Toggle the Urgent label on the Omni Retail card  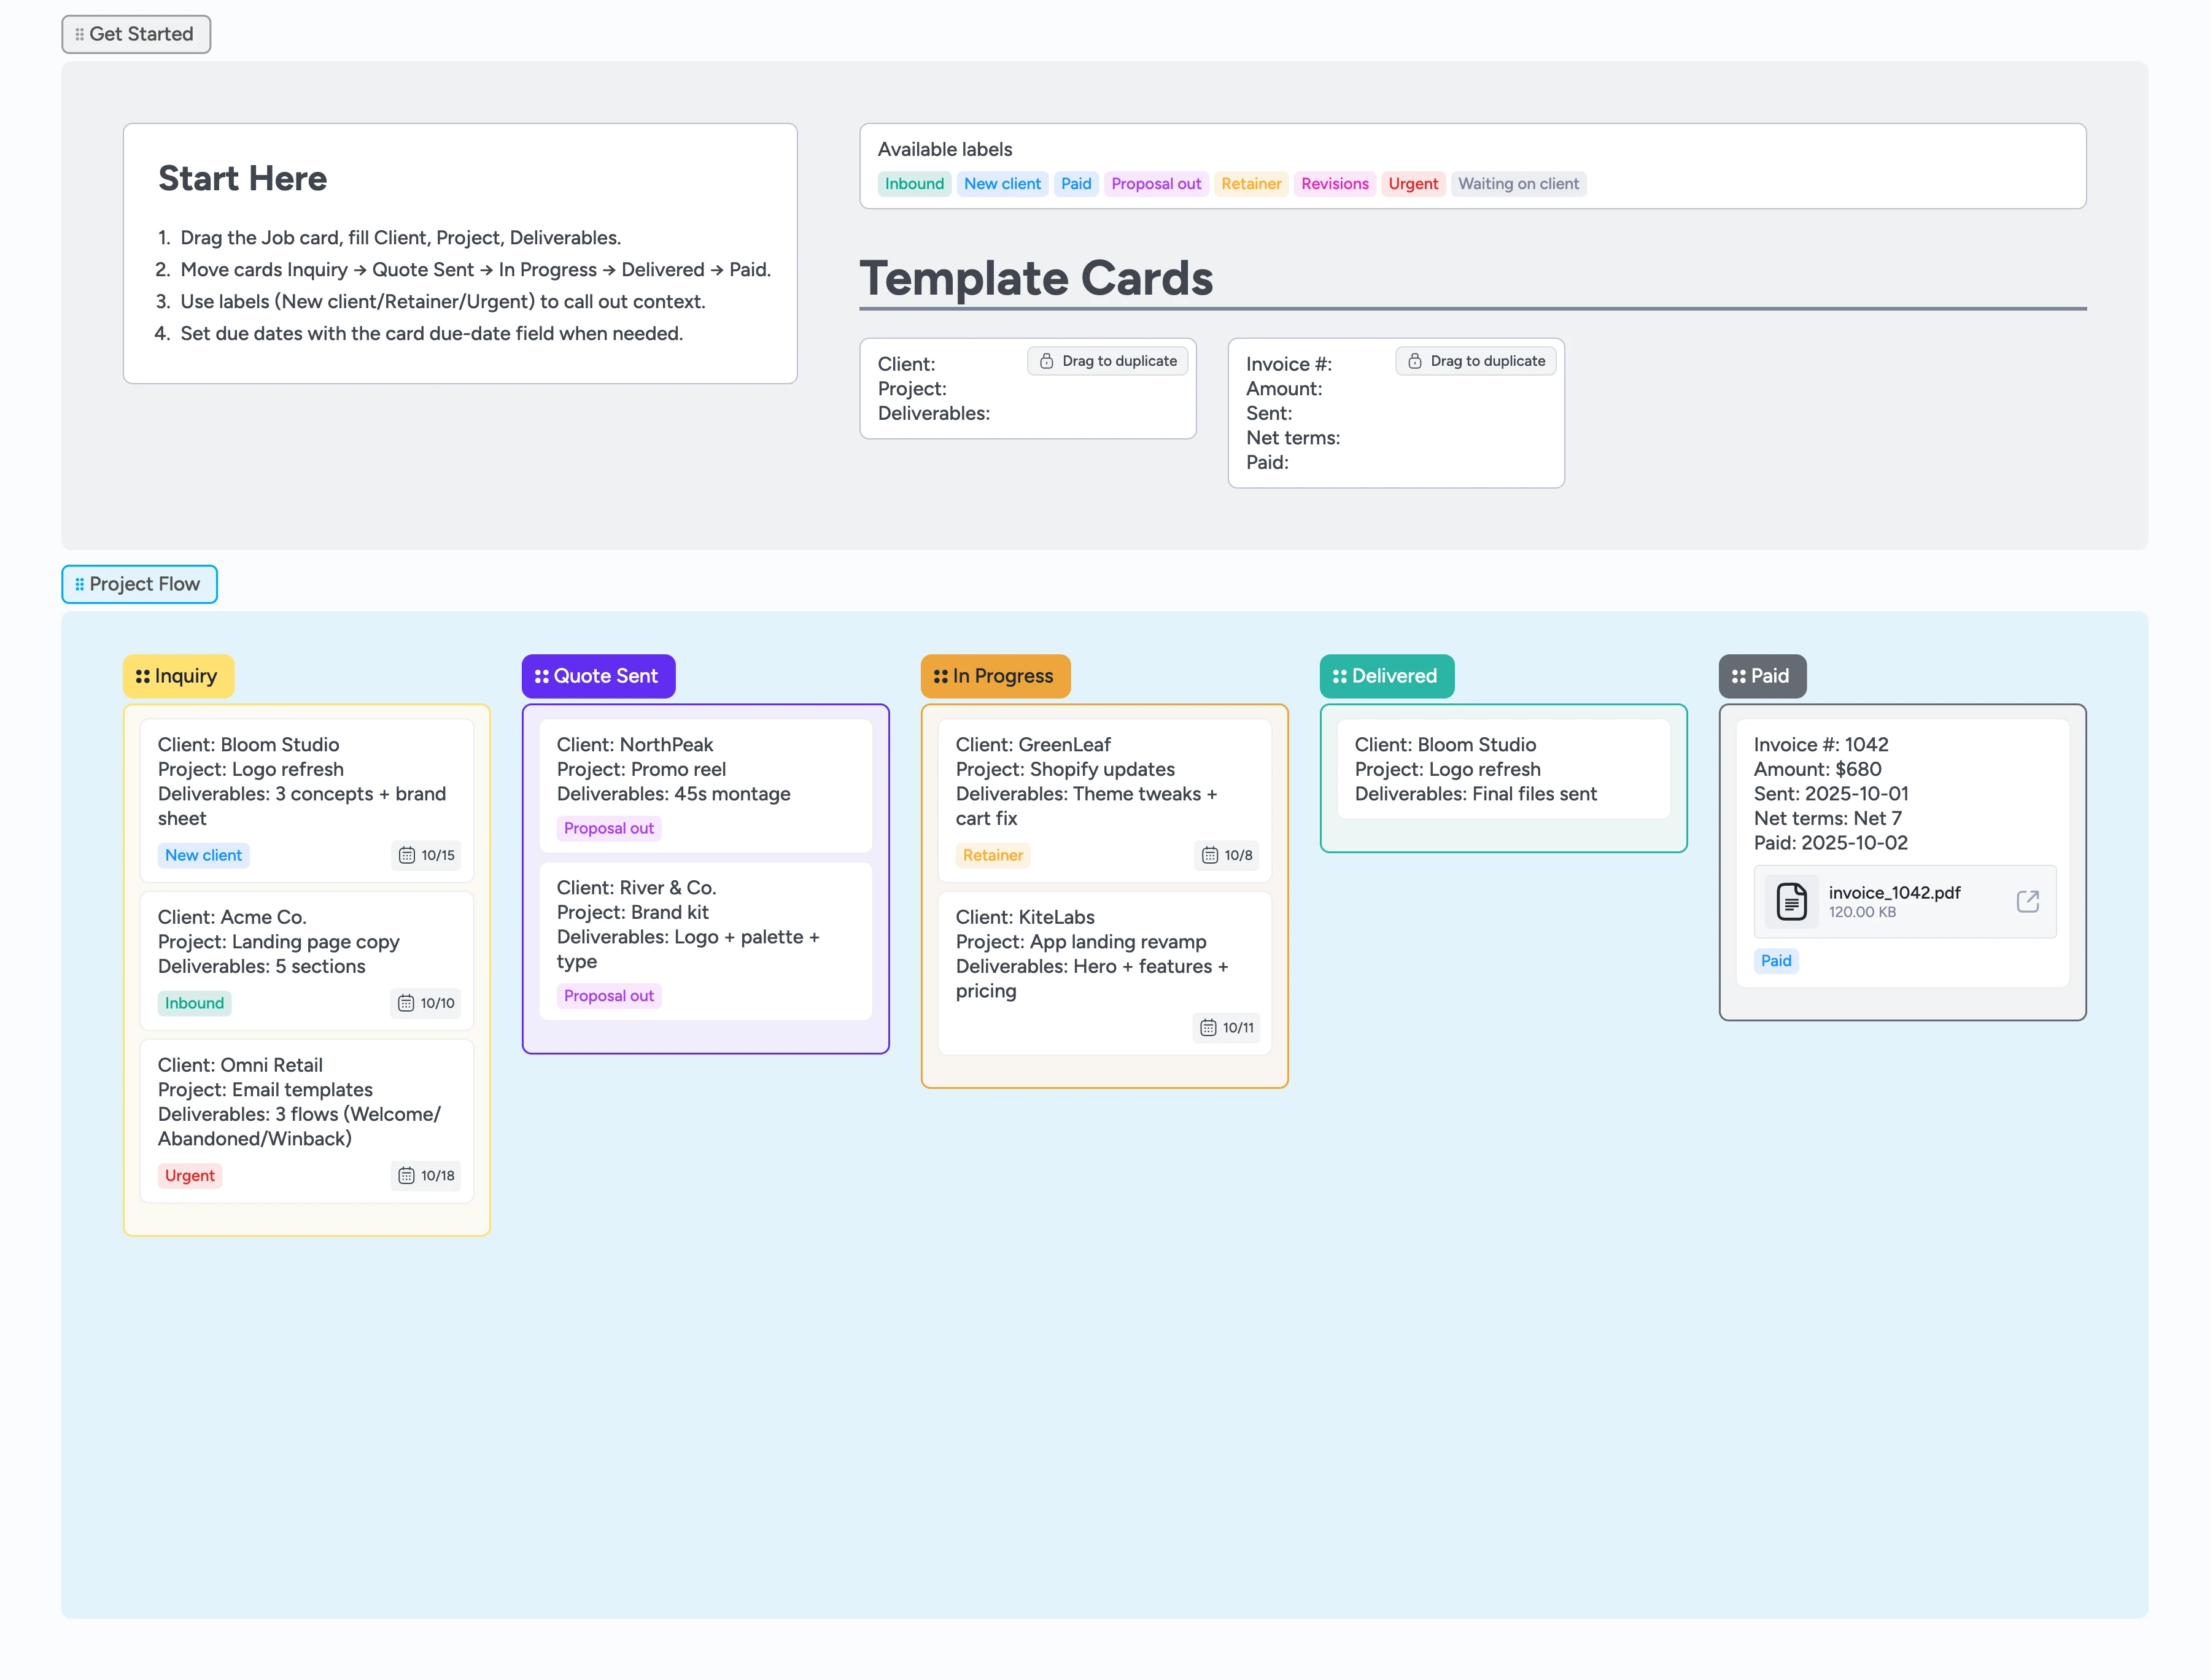(189, 1175)
